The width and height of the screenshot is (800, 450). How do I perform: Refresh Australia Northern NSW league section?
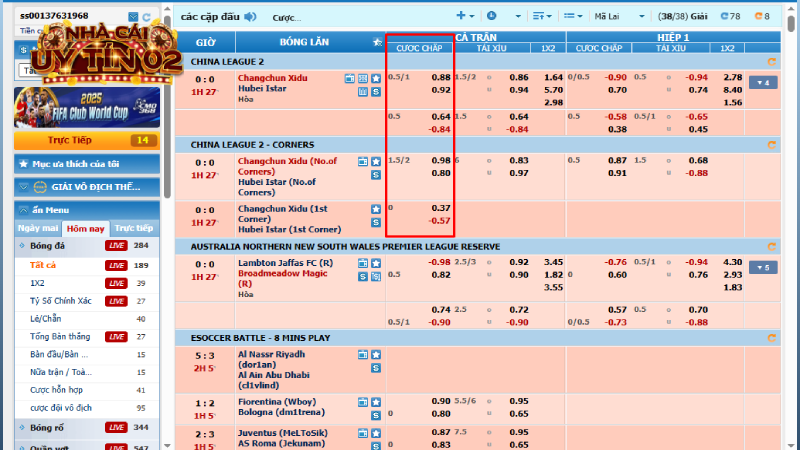[x=771, y=245]
